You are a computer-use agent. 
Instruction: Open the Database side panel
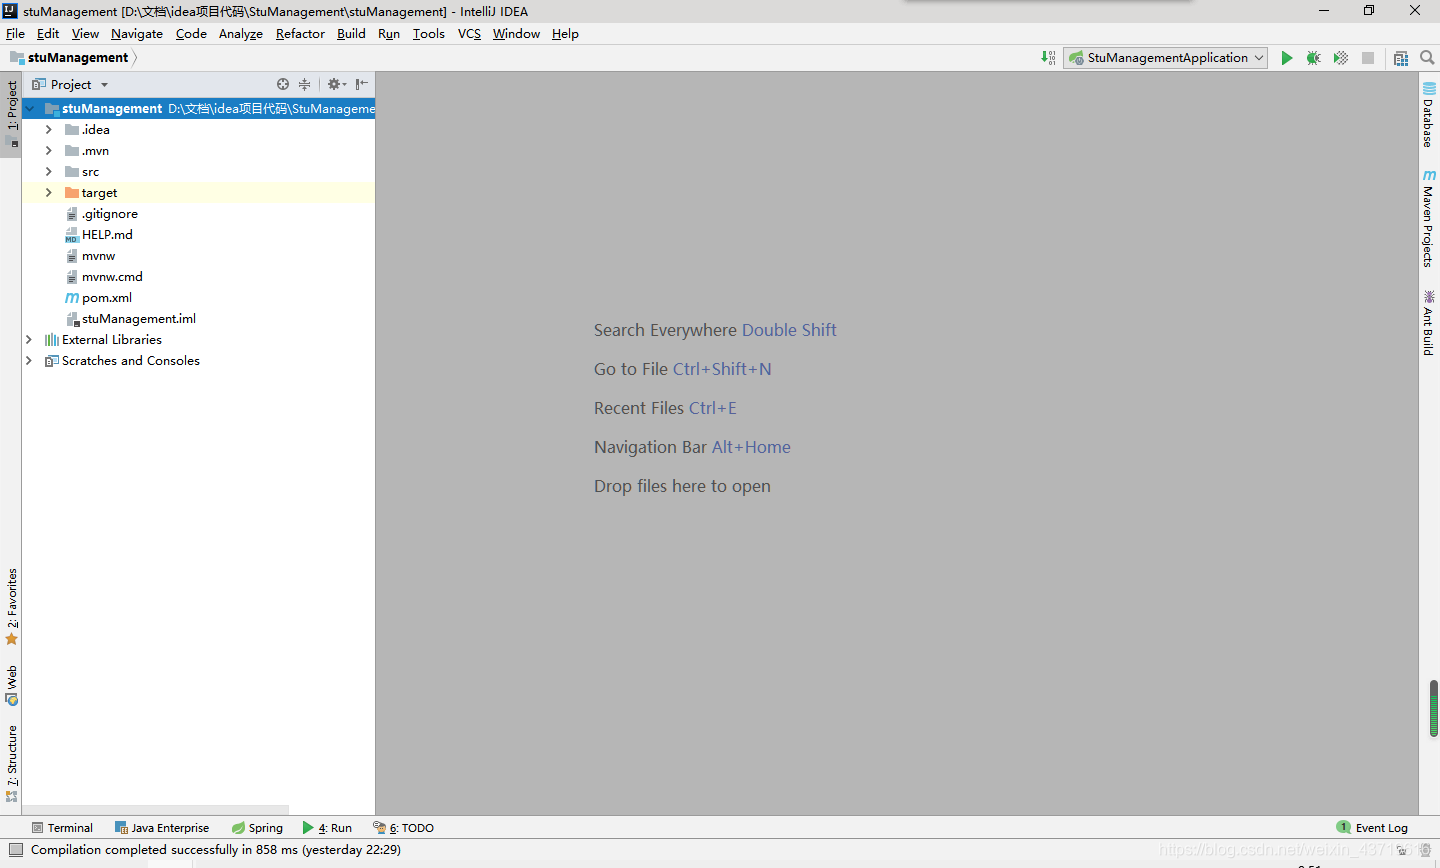[x=1429, y=114]
